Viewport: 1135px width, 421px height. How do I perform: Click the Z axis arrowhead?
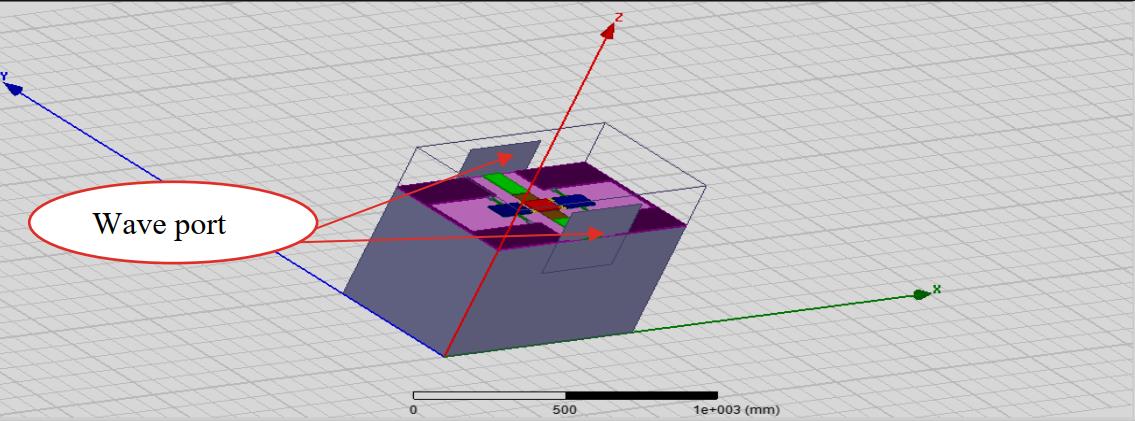point(609,30)
